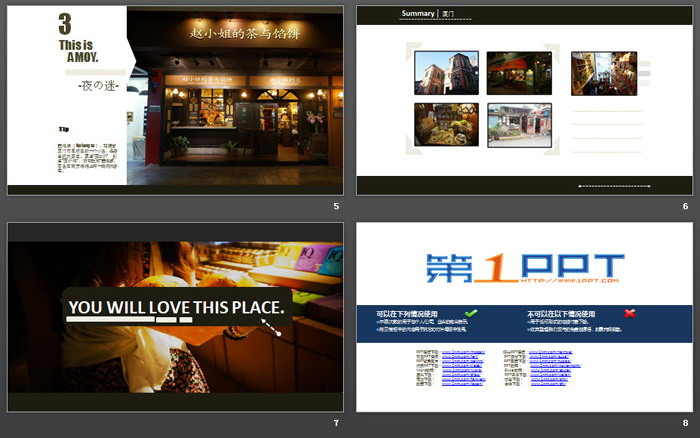Click the first link in slide 8 right list
Image resolution: width=700 pixels, height=438 pixels.
point(552,352)
